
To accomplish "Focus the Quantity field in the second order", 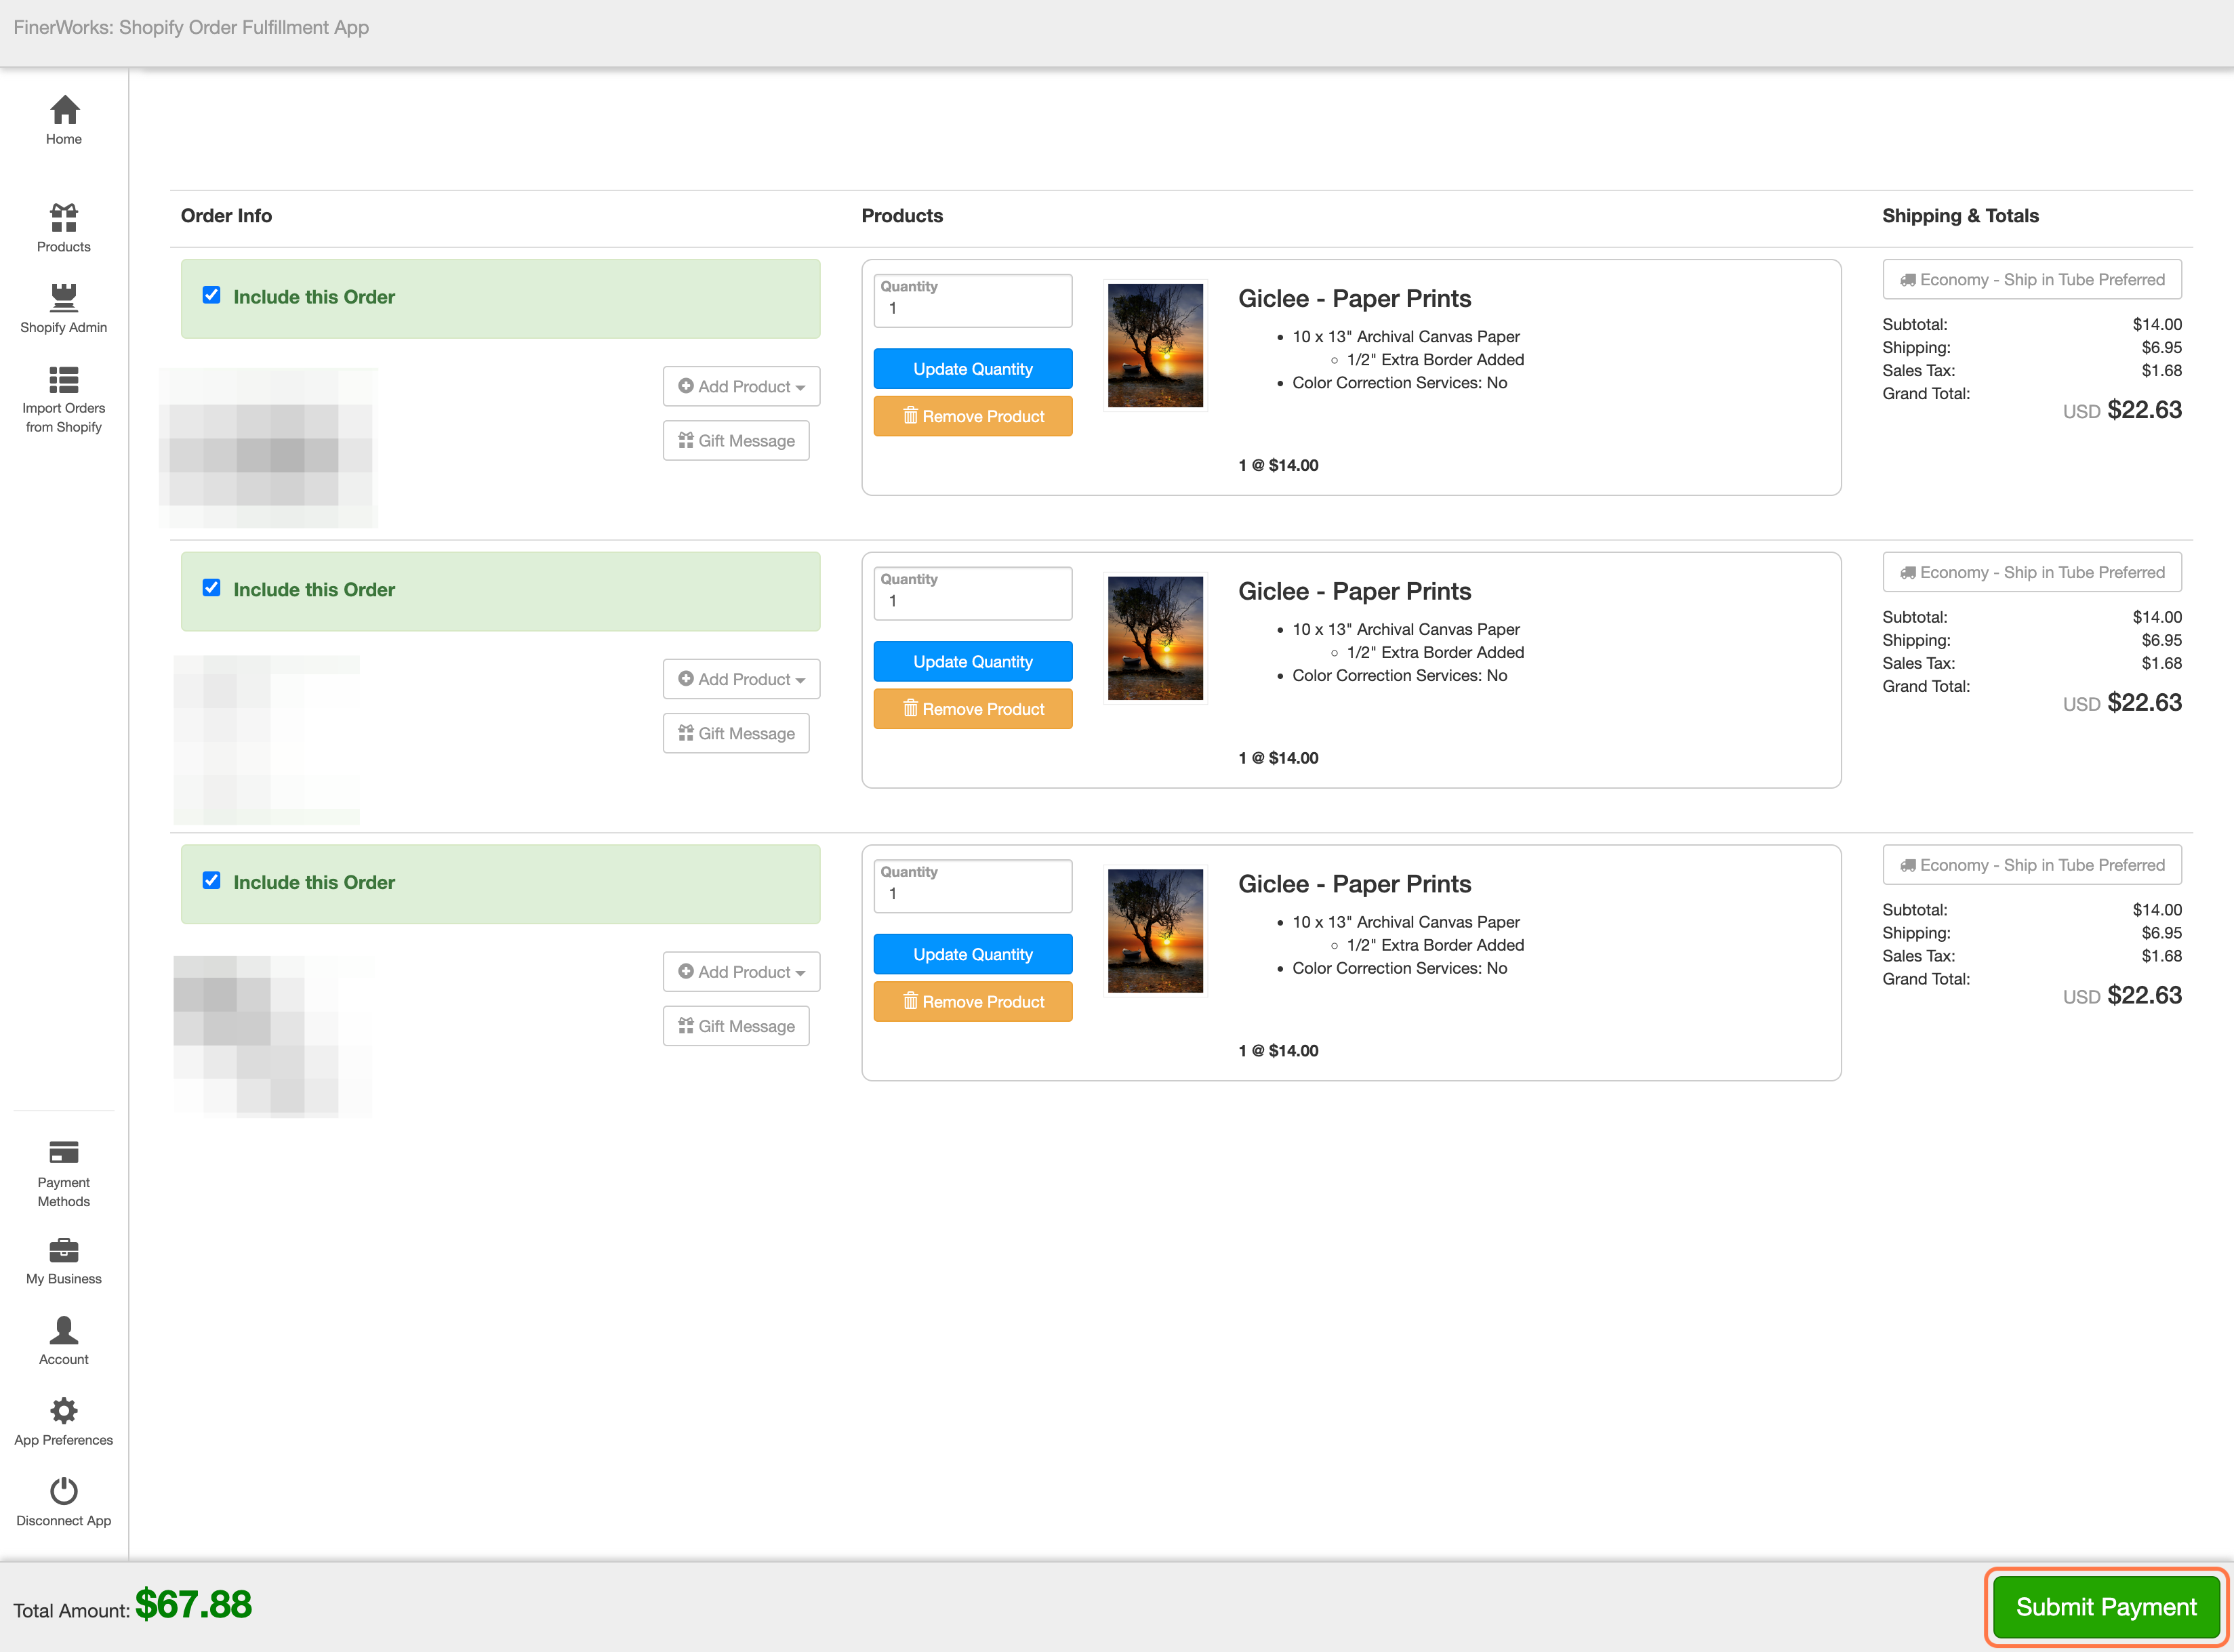I will click(973, 594).
